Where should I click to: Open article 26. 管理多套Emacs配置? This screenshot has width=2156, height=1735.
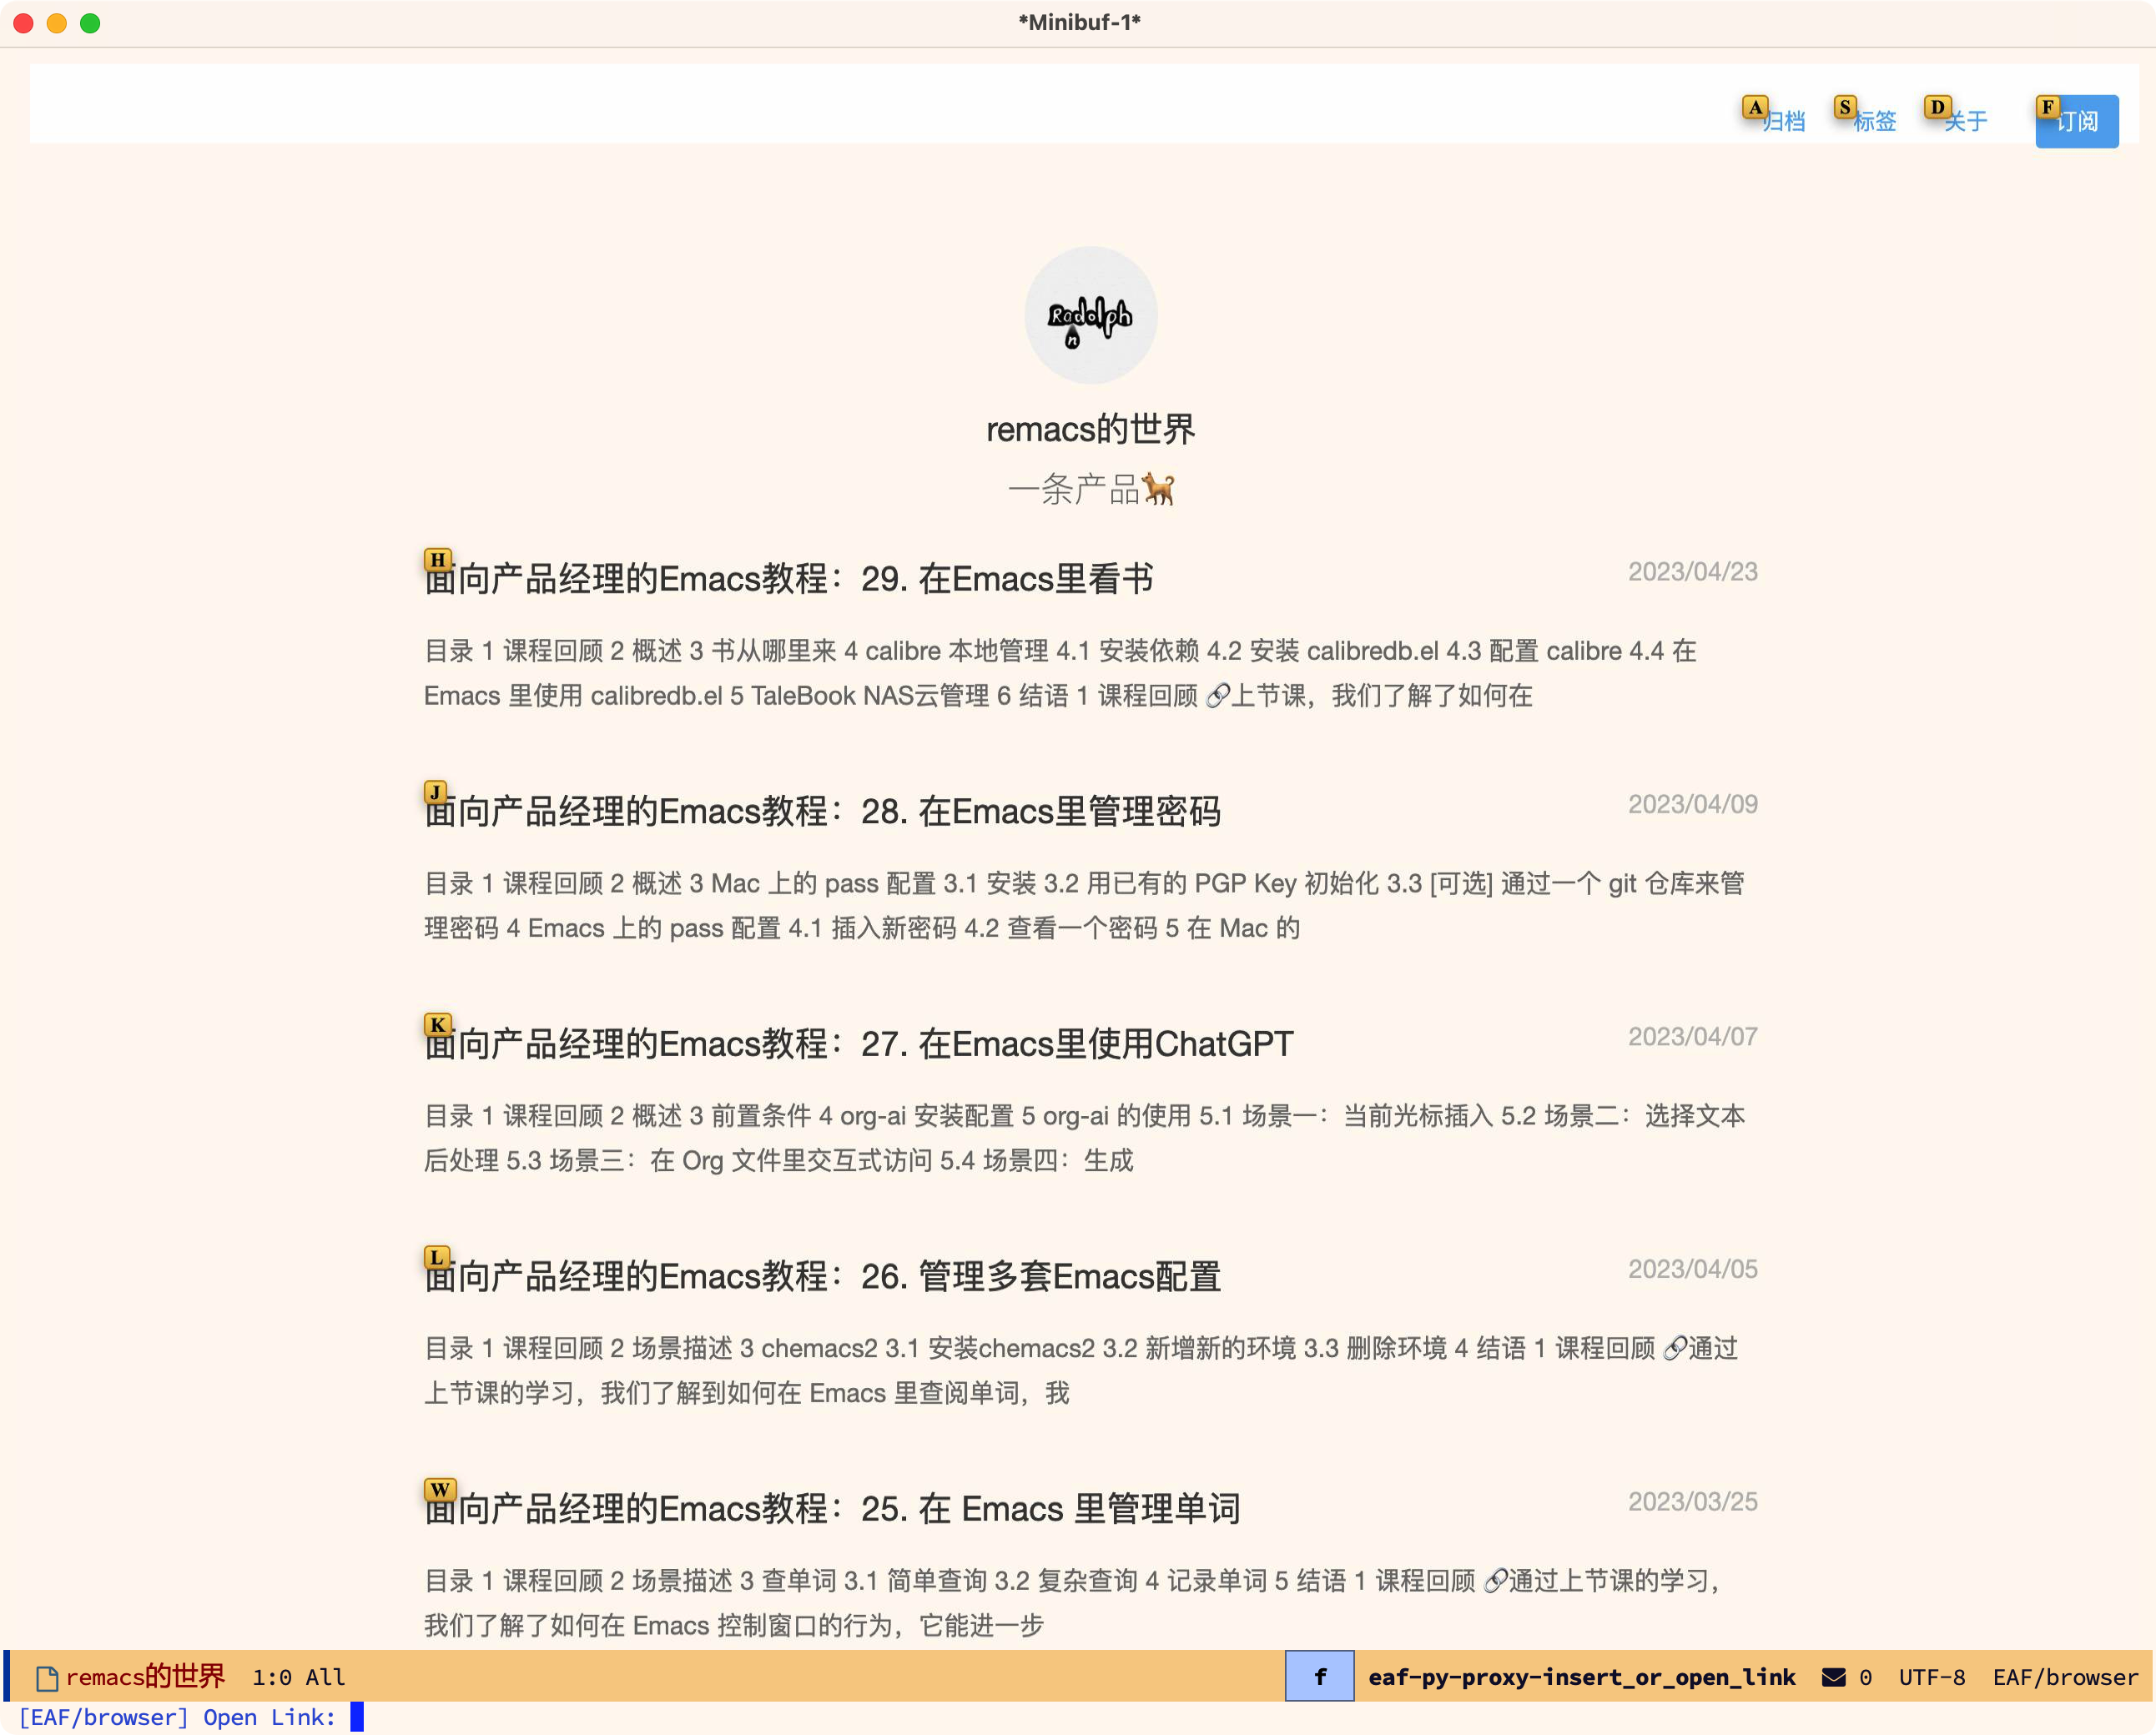(822, 1276)
